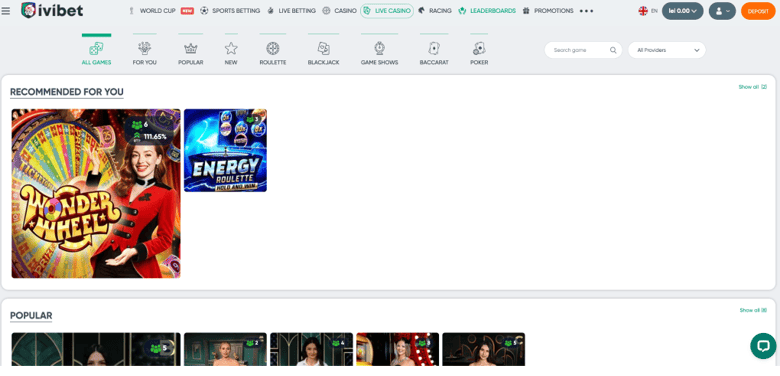Open the World Cup section
Screen dimensions: 780x376
(x=157, y=10)
